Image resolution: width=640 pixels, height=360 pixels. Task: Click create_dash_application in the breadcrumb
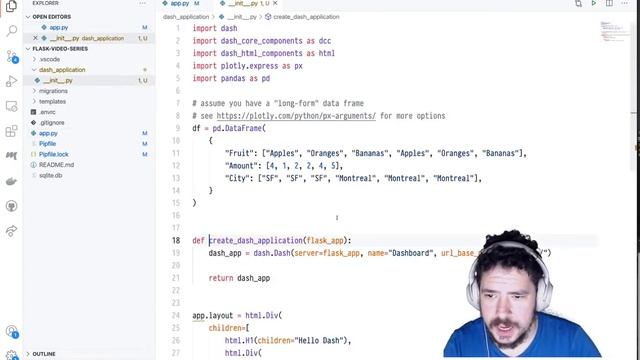point(306,17)
